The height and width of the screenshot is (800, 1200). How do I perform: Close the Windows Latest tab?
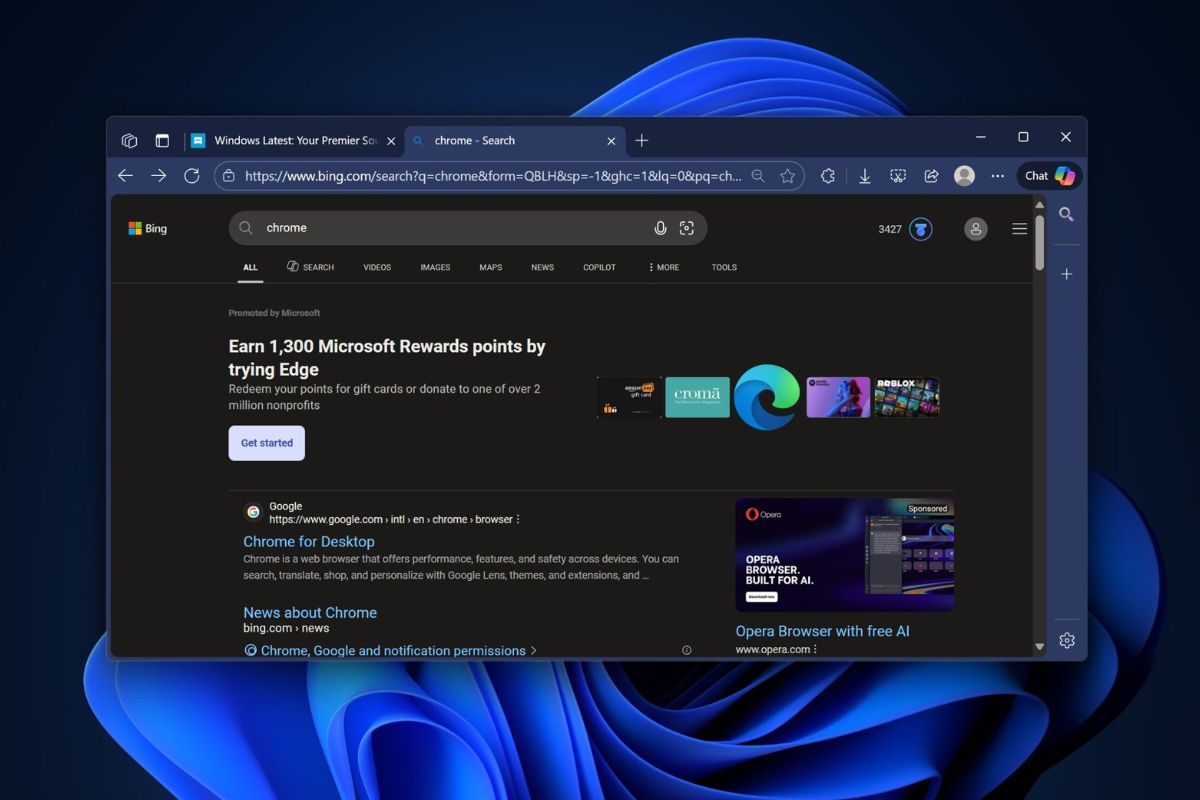[x=391, y=141]
